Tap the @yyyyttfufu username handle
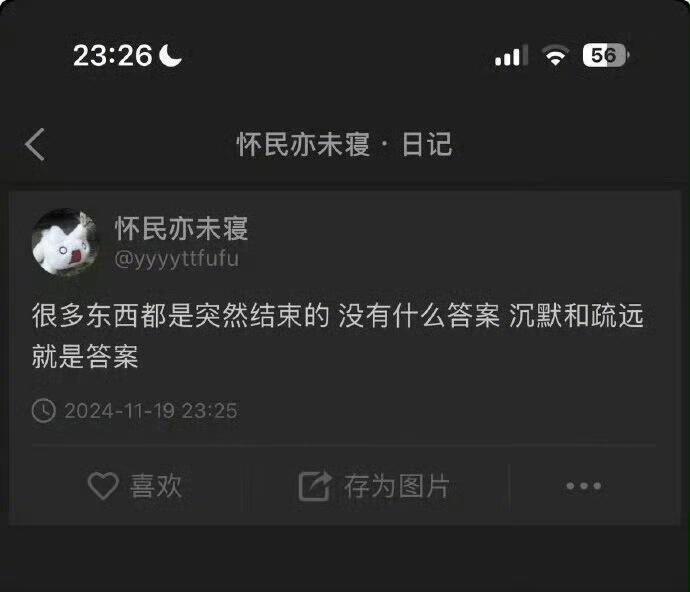 pos(176,258)
